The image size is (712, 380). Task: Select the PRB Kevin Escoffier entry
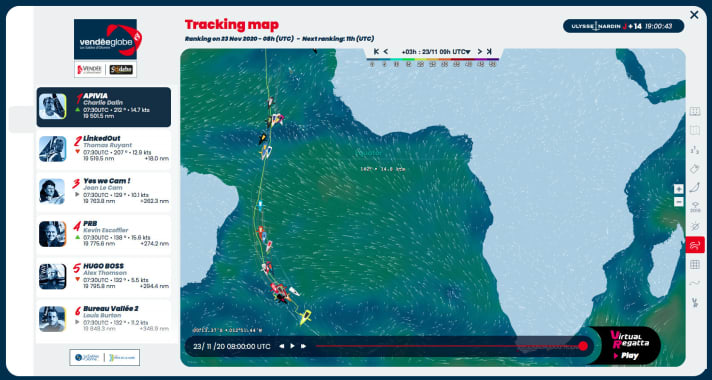coord(104,234)
